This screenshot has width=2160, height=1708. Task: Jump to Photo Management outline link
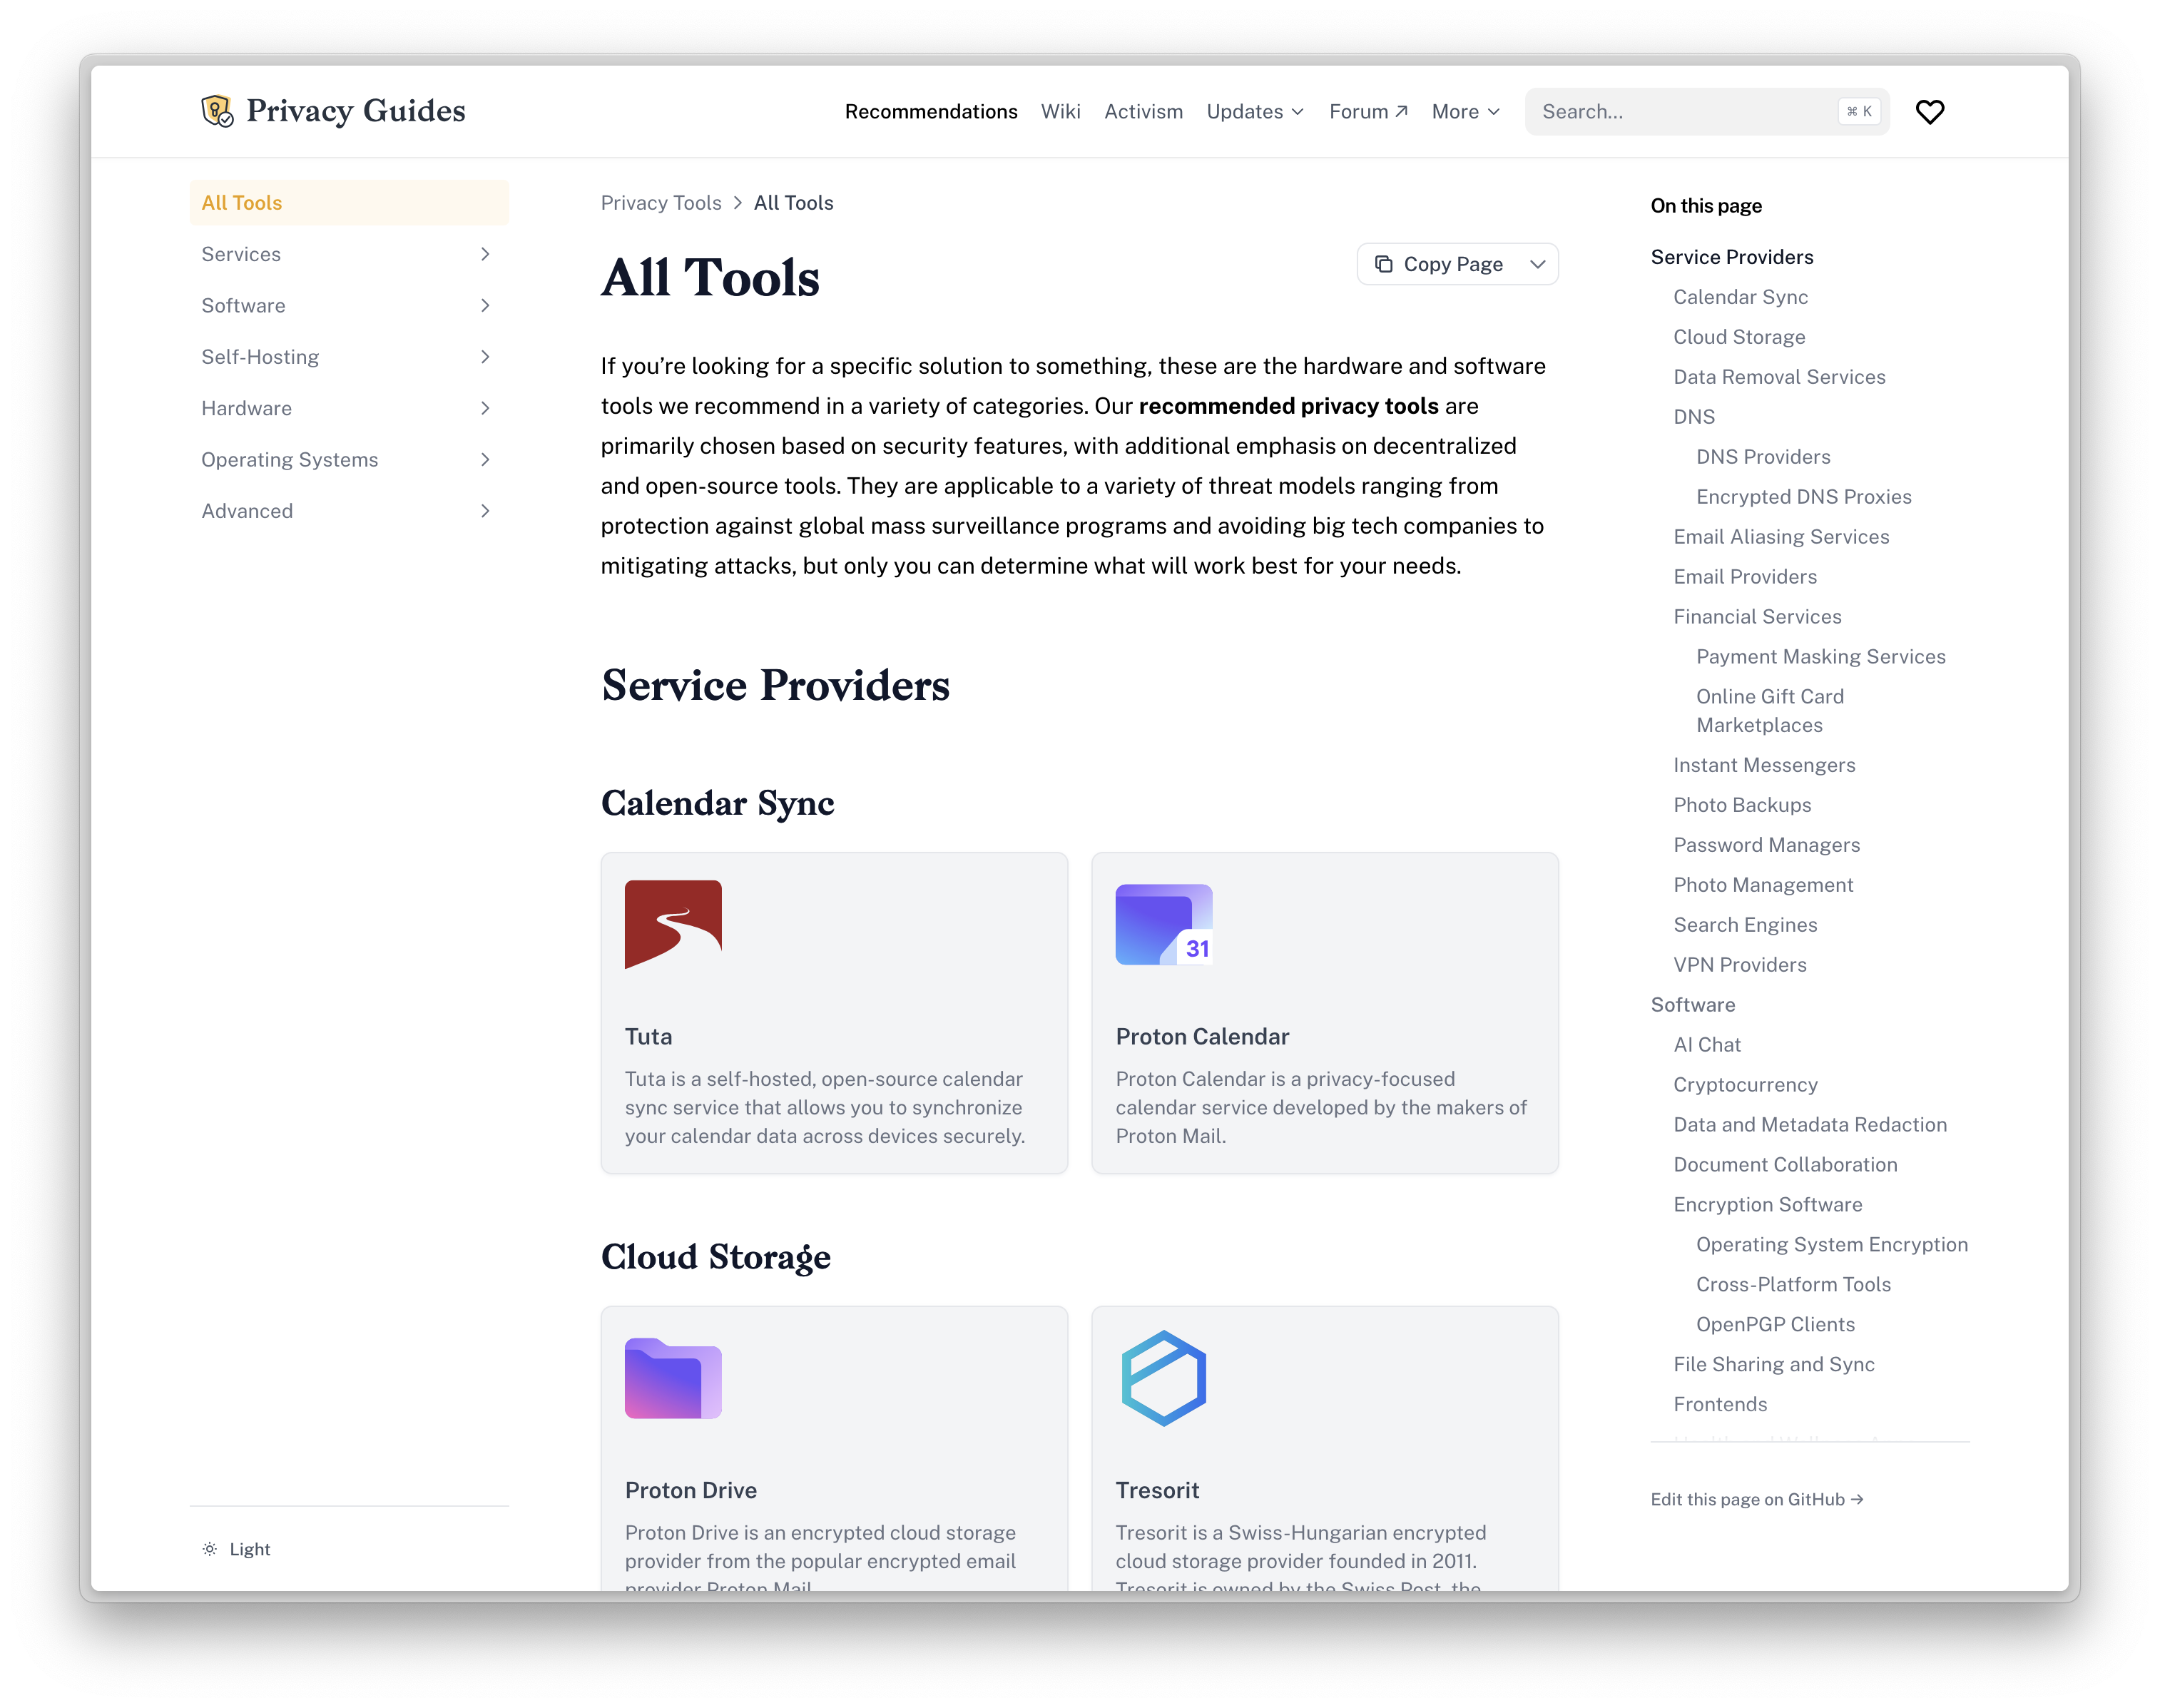1764,885
